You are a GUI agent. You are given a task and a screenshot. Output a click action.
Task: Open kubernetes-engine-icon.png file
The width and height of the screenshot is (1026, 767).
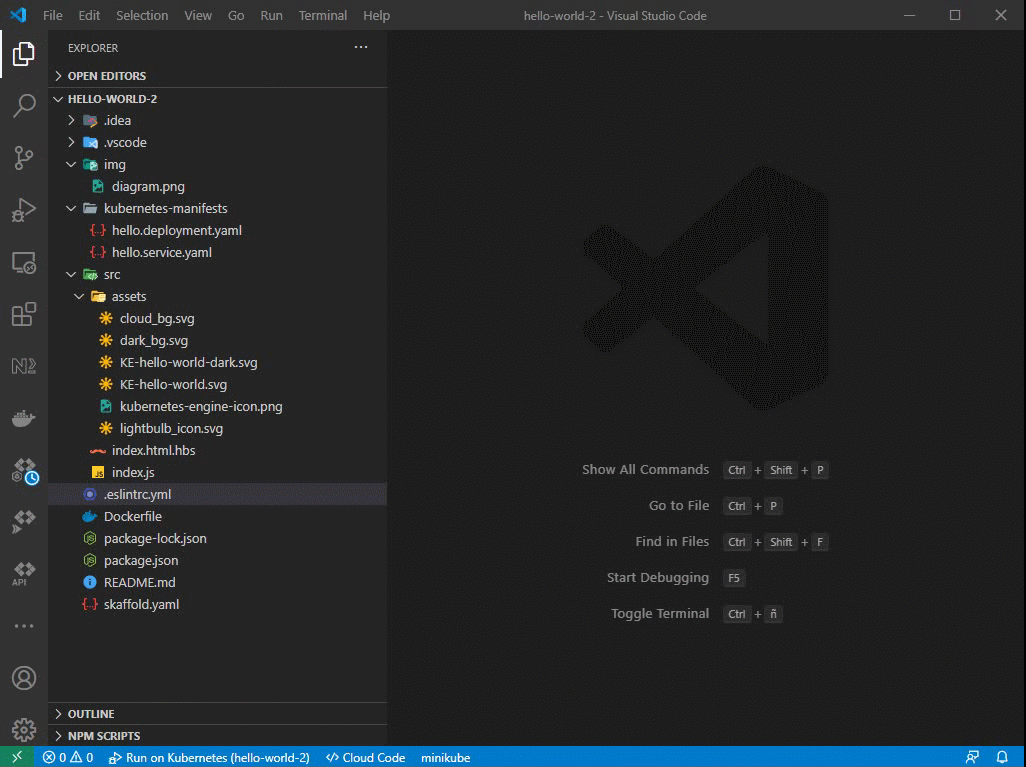pyautogui.click(x=217, y=406)
